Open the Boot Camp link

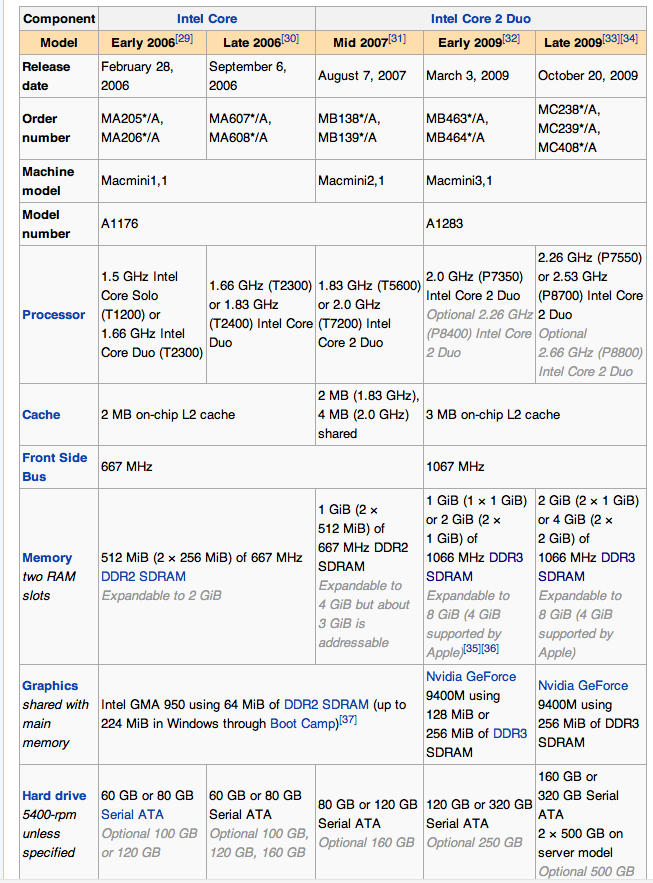[x=304, y=724]
